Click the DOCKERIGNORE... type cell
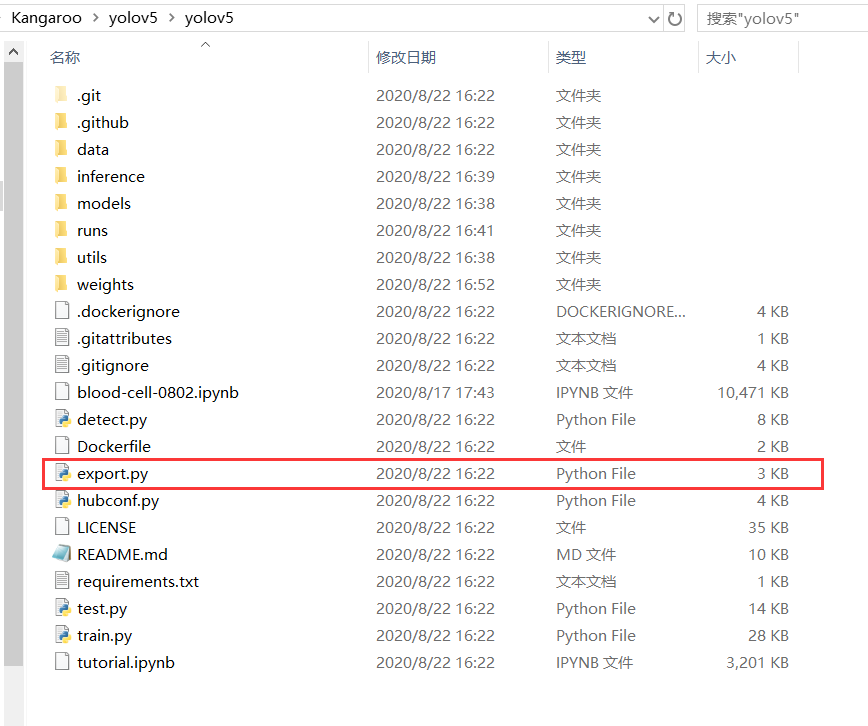 click(x=621, y=312)
